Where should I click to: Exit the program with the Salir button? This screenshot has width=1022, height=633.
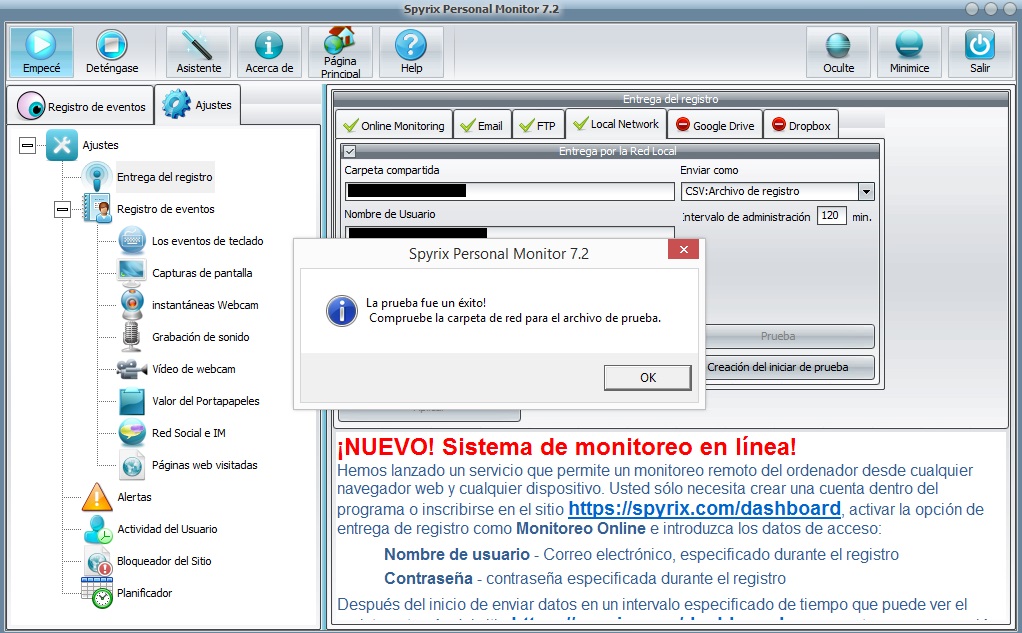coord(980,52)
